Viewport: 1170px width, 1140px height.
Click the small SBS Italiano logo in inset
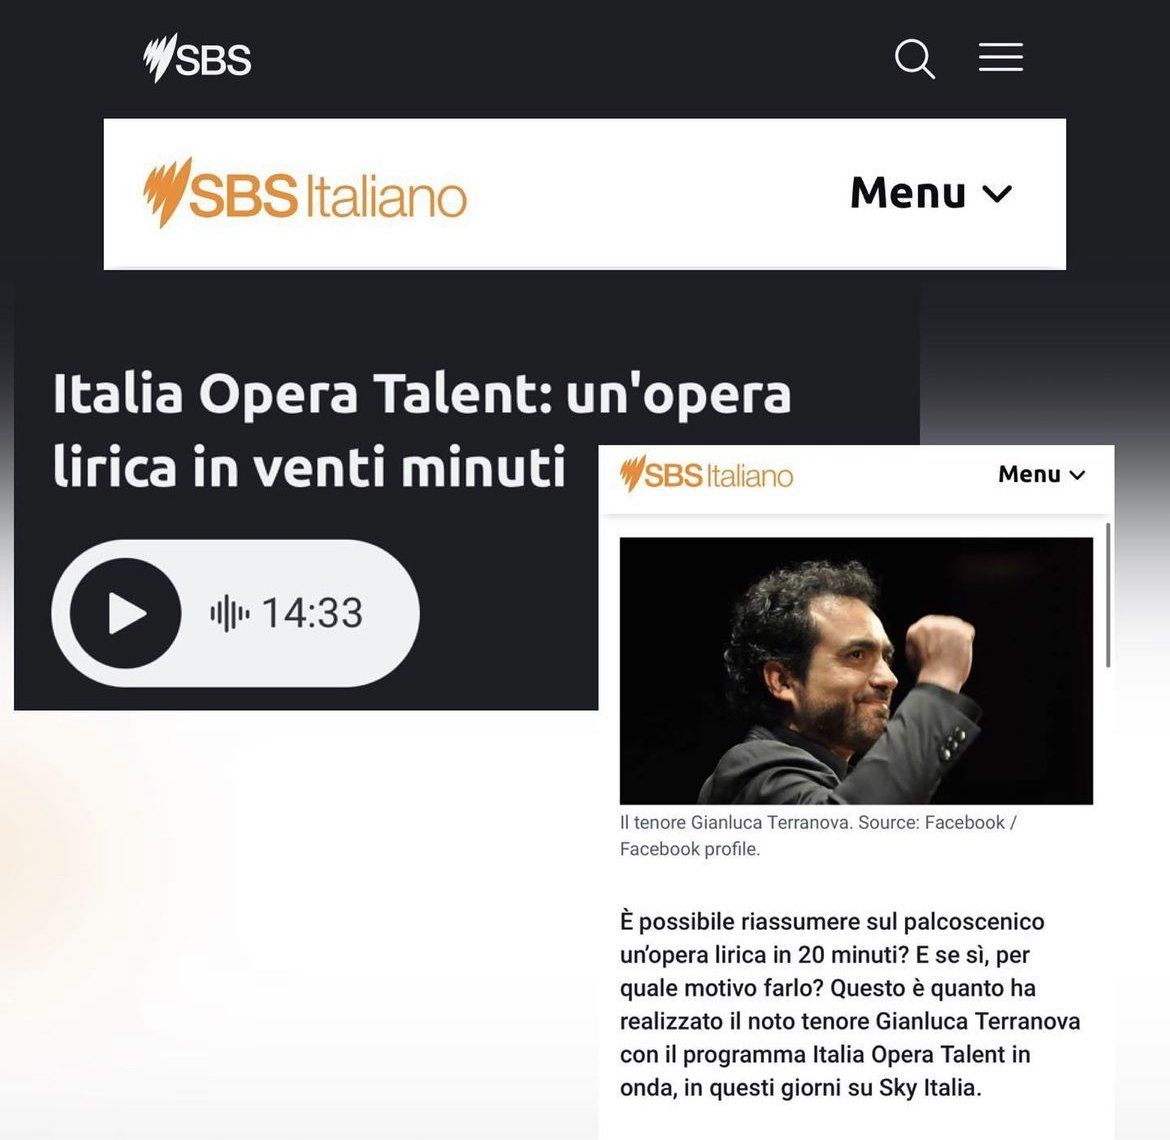click(x=706, y=475)
